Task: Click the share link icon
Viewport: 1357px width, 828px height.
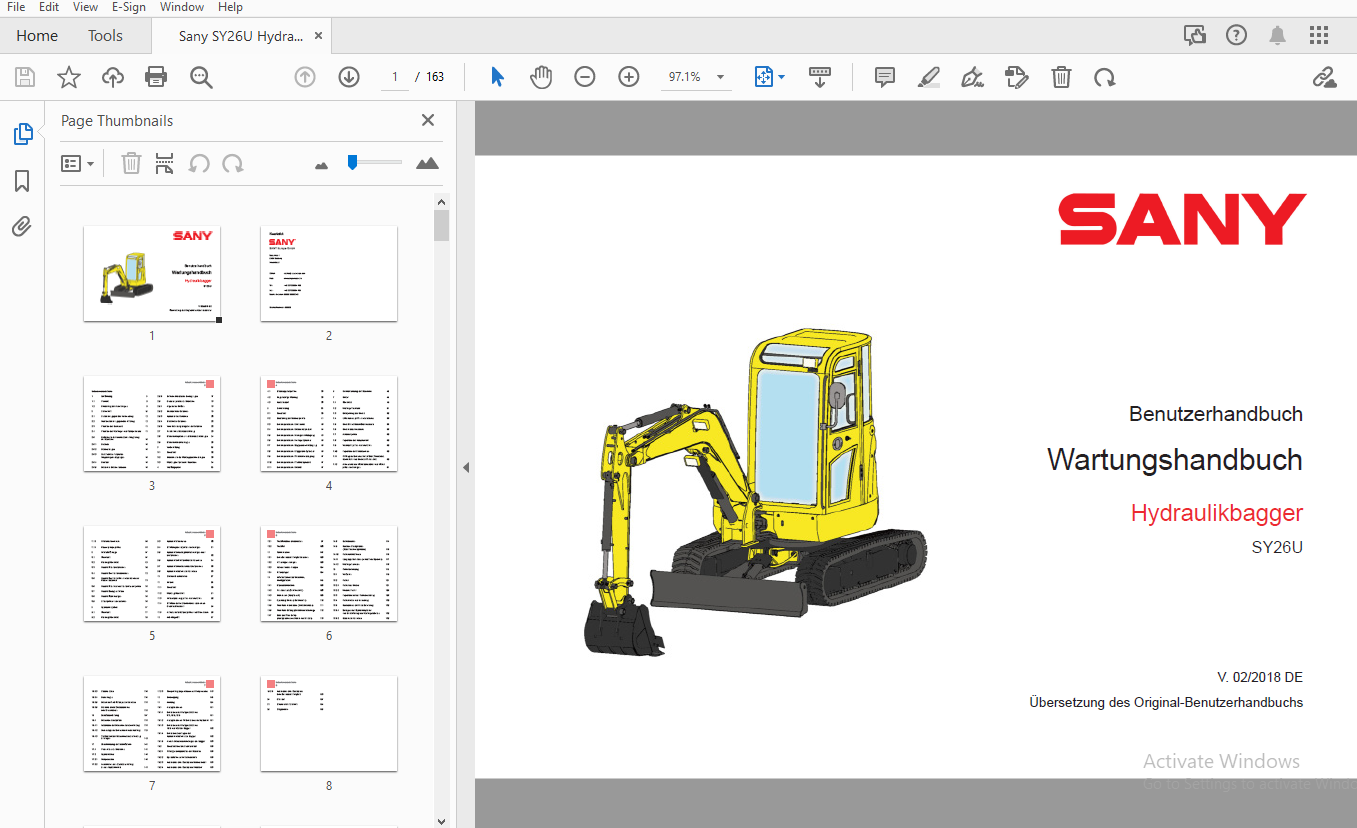Action: click(x=1325, y=77)
